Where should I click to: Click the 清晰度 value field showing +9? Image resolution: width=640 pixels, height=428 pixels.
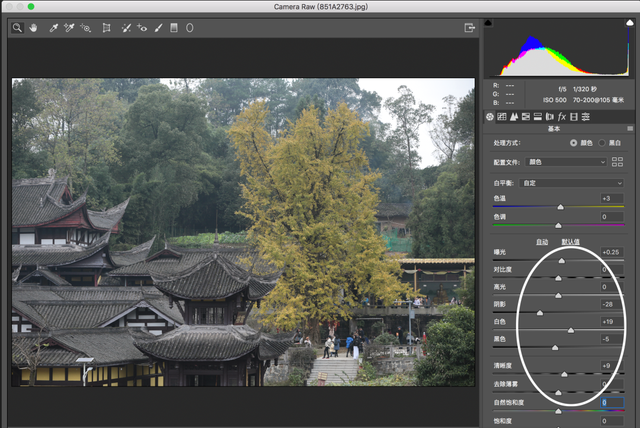tap(612, 366)
